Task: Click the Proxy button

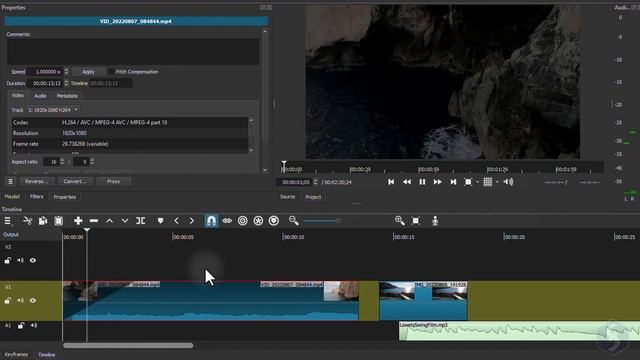Action: point(113,181)
